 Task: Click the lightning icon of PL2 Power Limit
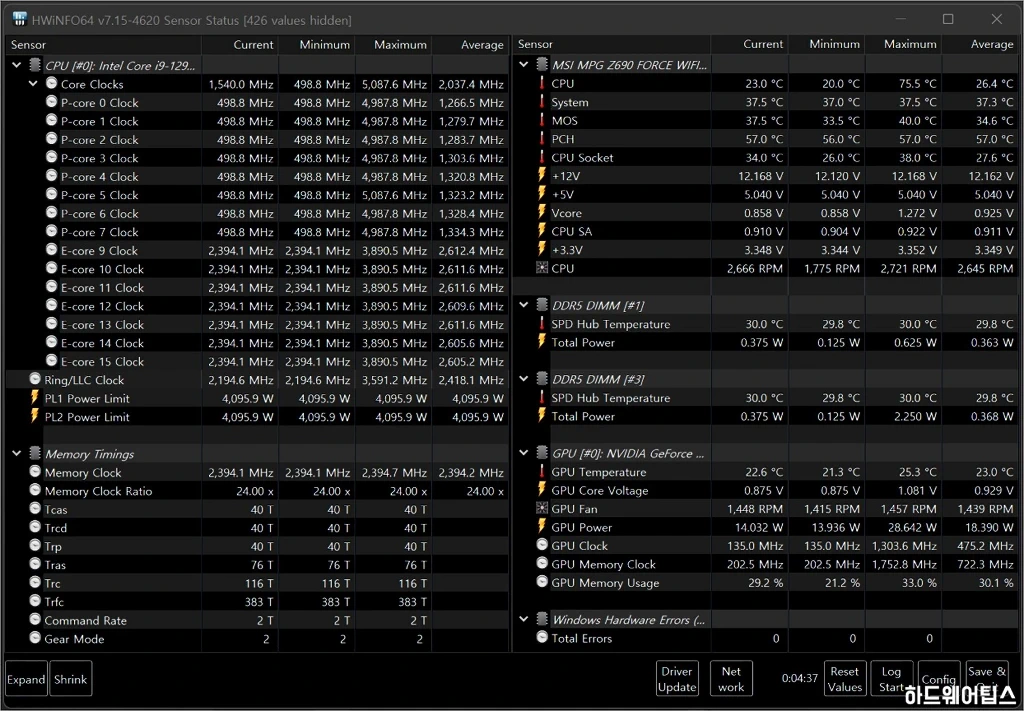(x=35, y=416)
